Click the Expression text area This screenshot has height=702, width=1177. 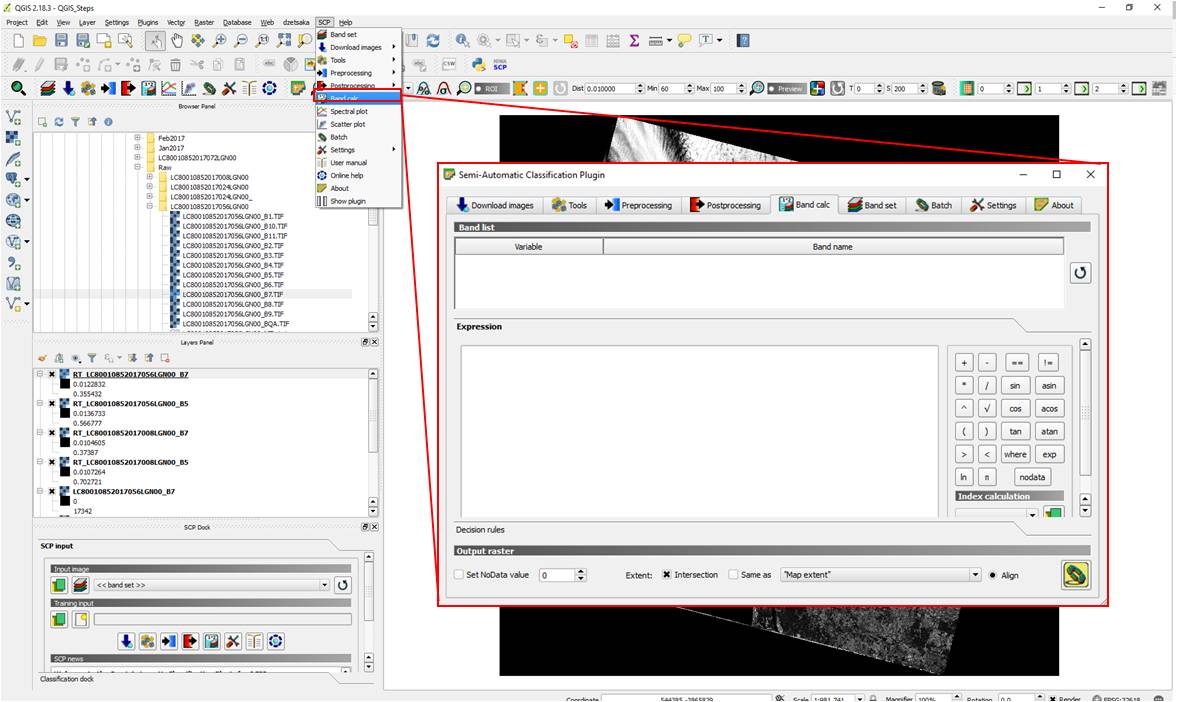coord(699,430)
